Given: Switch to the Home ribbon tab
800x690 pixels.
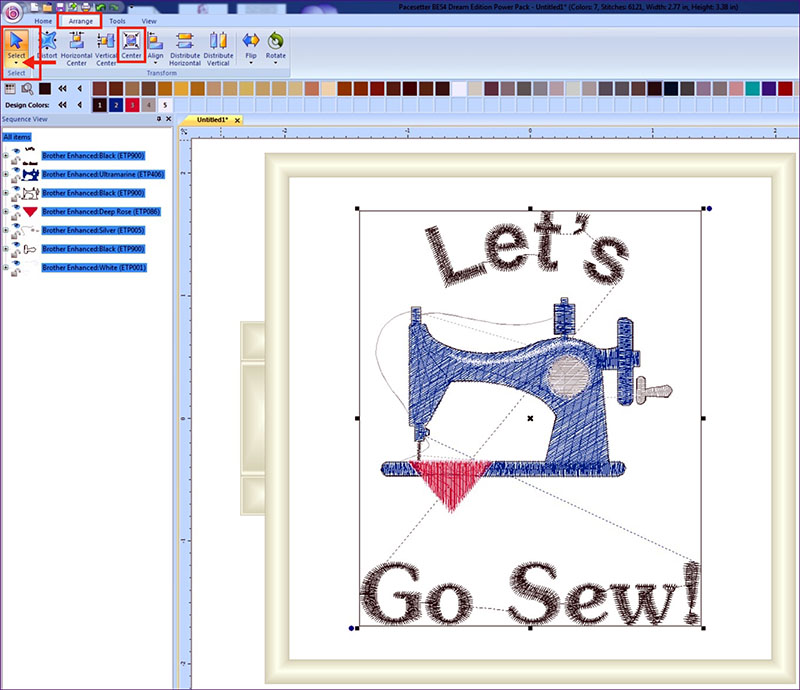Looking at the screenshot, I should click(44, 20).
